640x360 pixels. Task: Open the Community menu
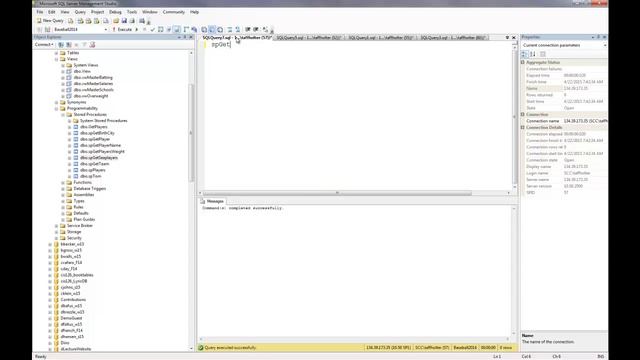(x=174, y=12)
